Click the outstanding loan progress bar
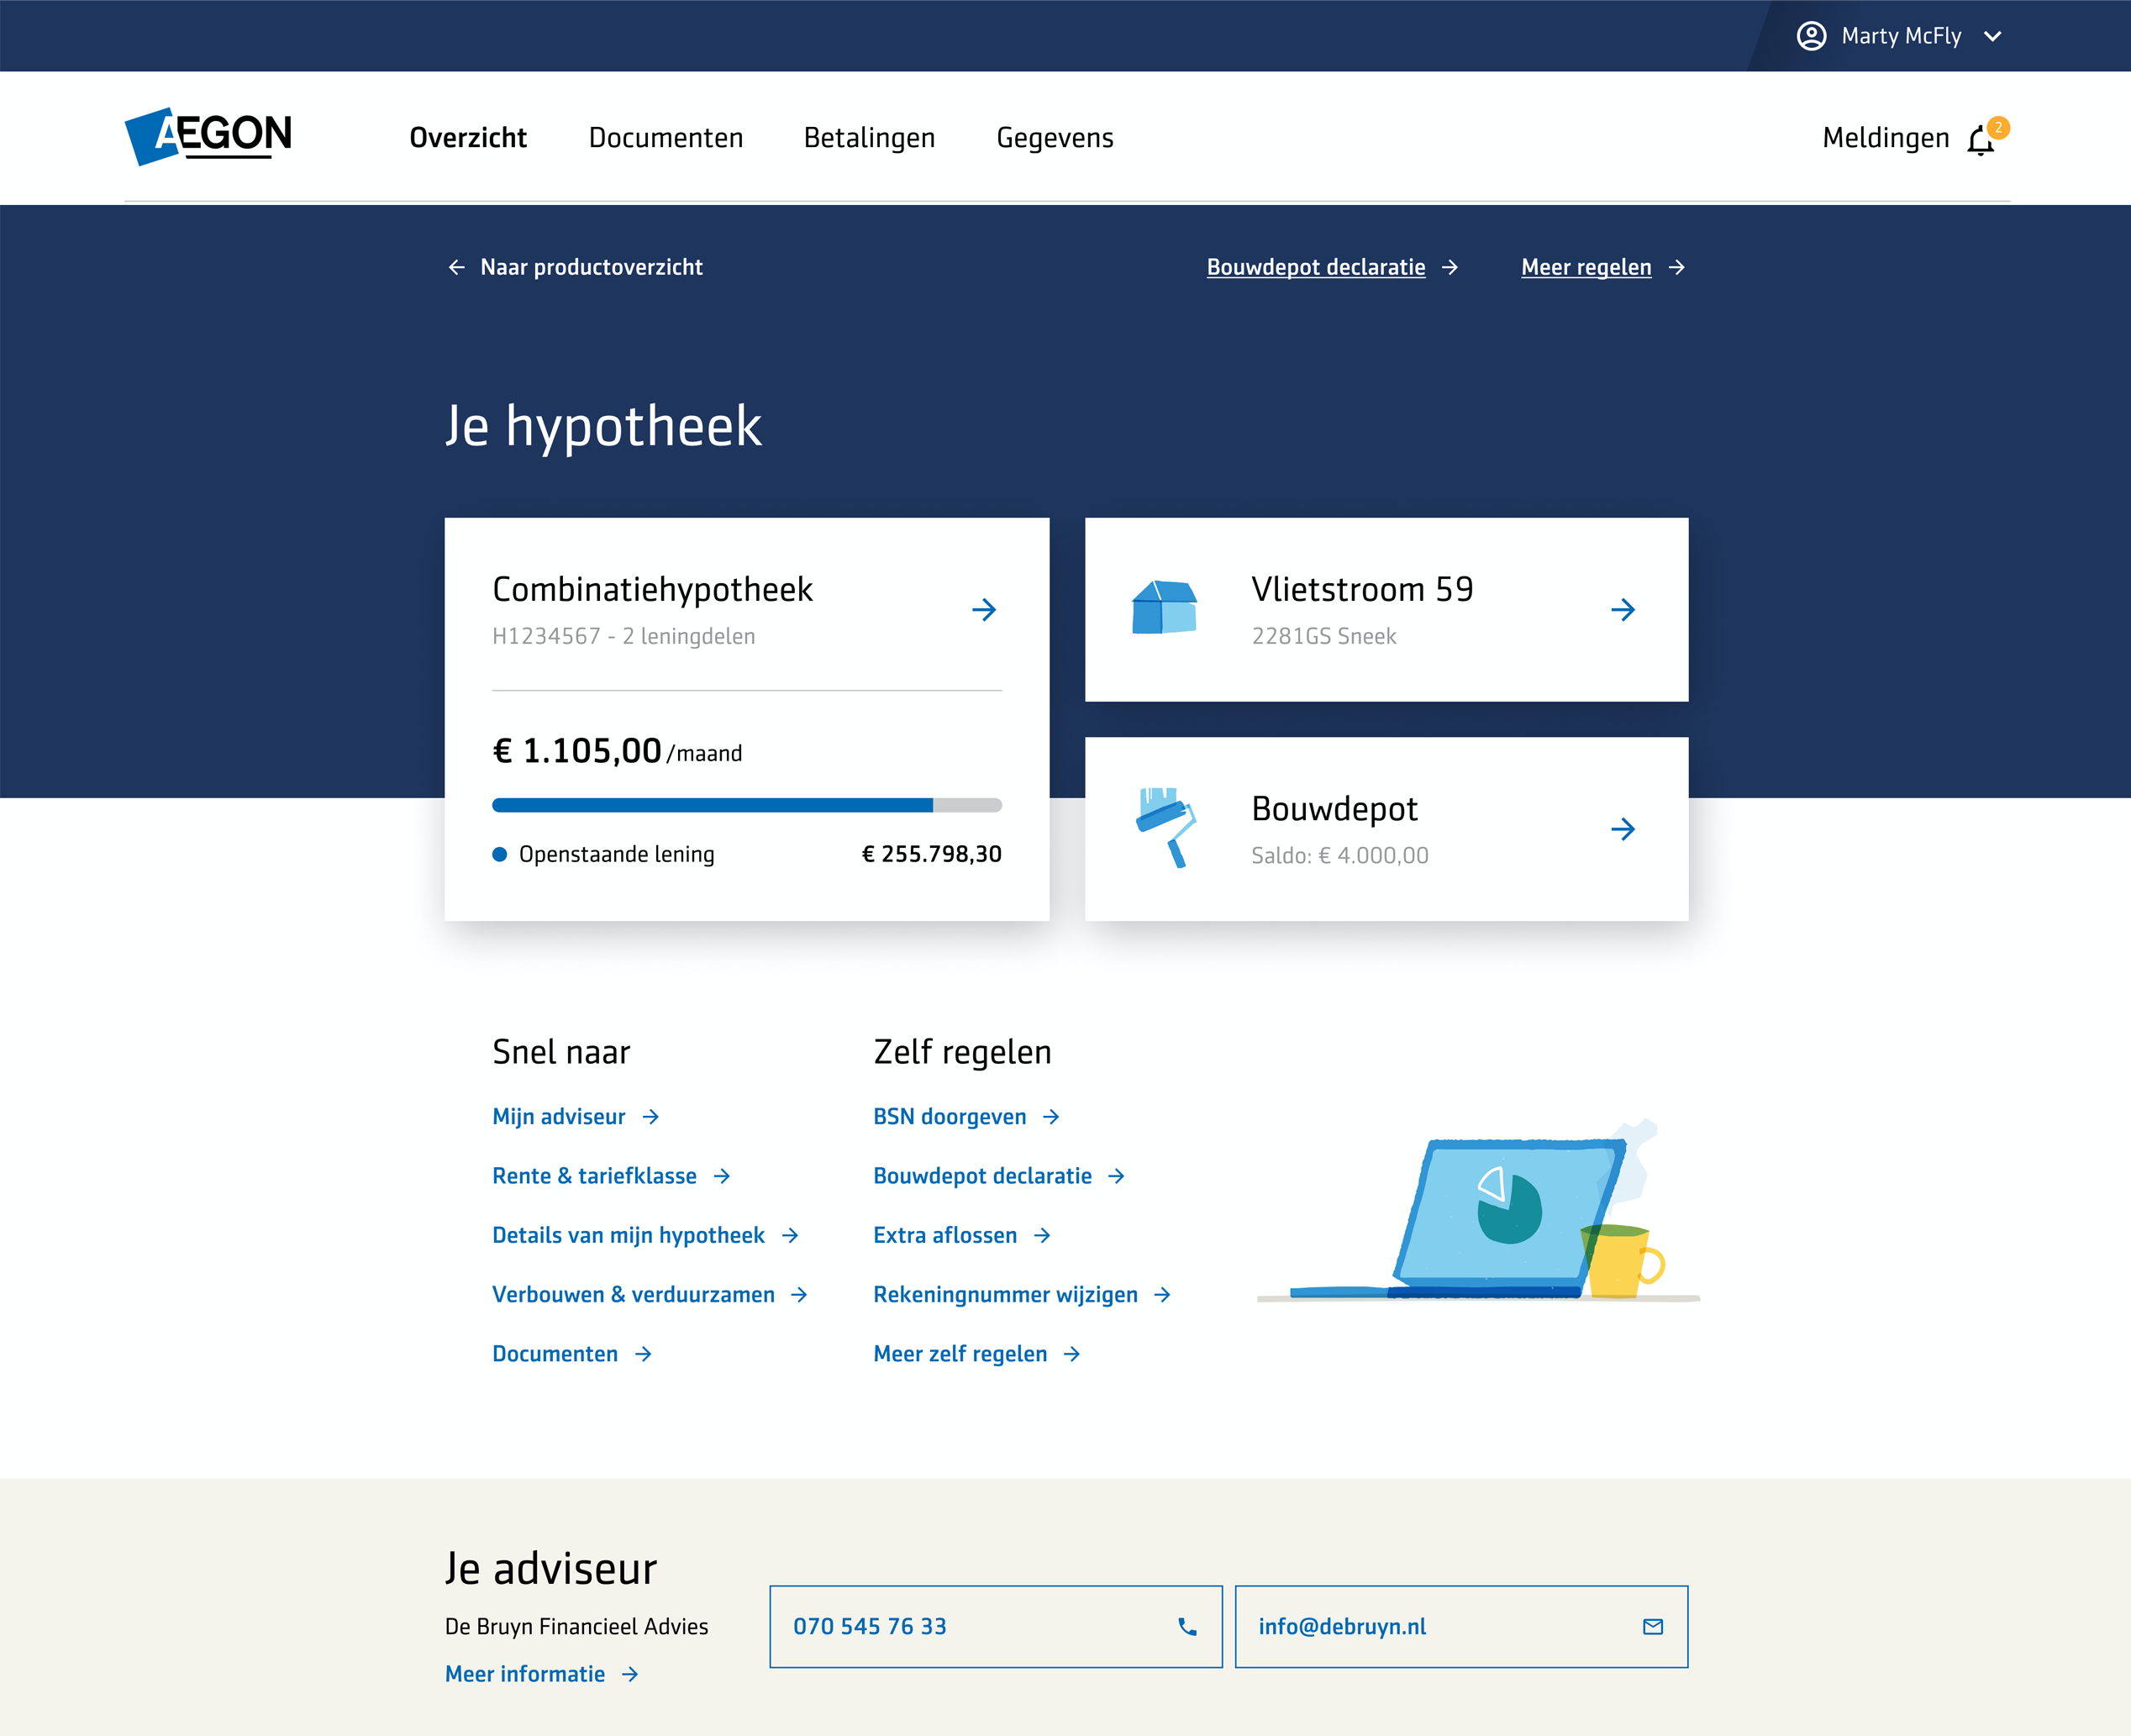The height and width of the screenshot is (1736, 2131). (x=746, y=805)
